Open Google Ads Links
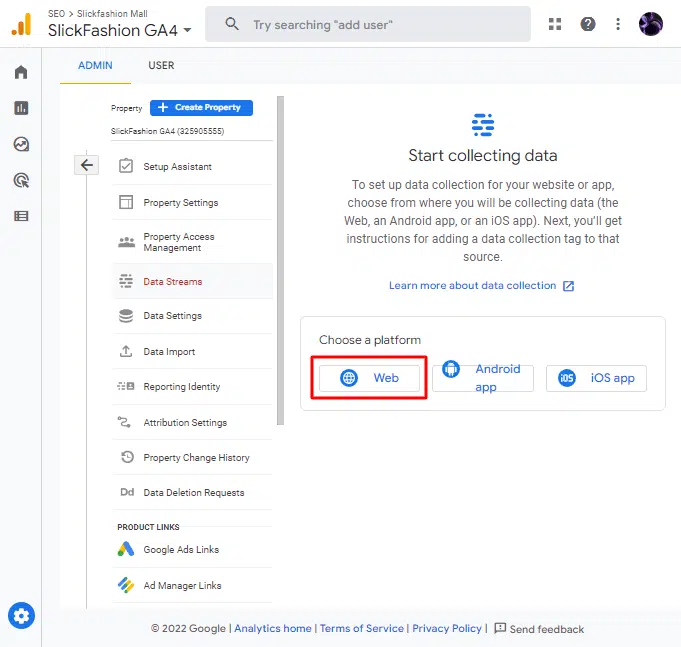681x647 pixels. coord(192,549)
